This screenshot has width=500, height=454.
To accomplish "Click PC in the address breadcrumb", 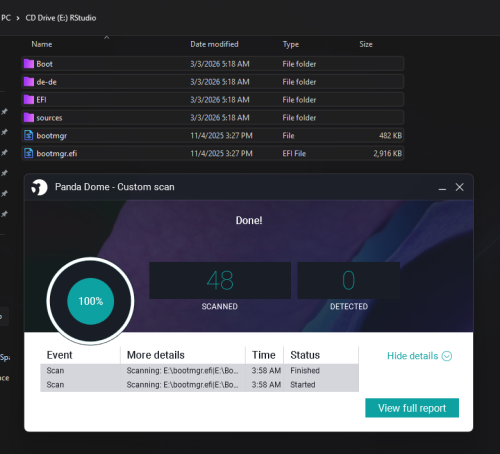I will [6, 18].
